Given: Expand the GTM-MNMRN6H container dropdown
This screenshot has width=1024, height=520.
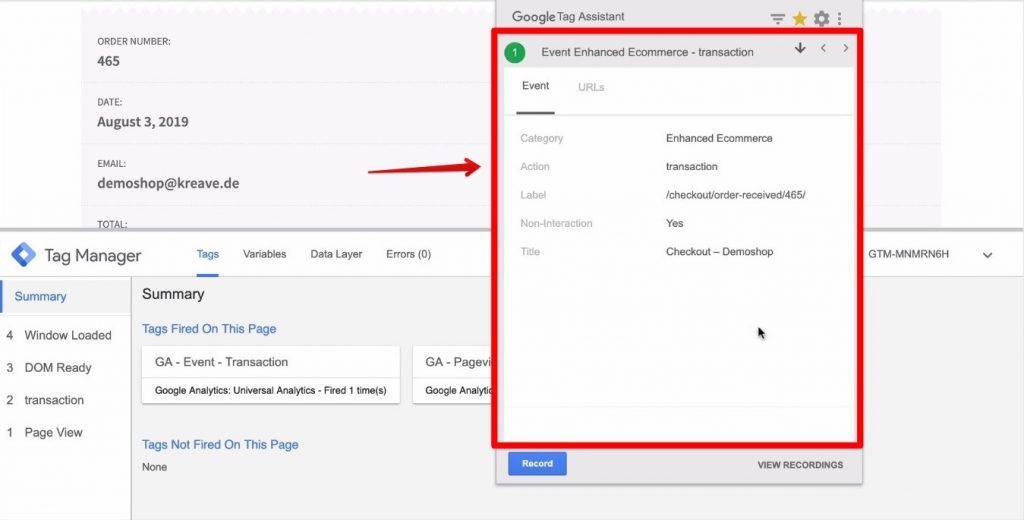Looking at the screenshot, I should click(987, 255).
